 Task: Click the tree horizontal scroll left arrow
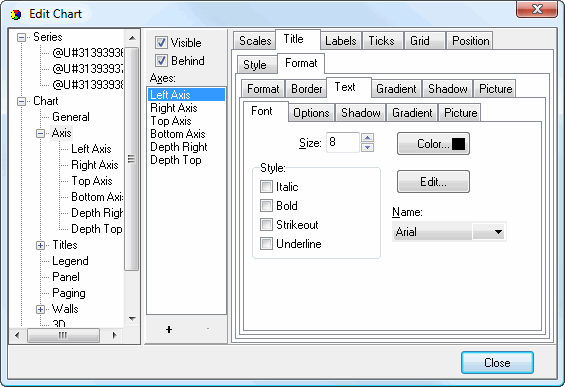pos(17,335)
